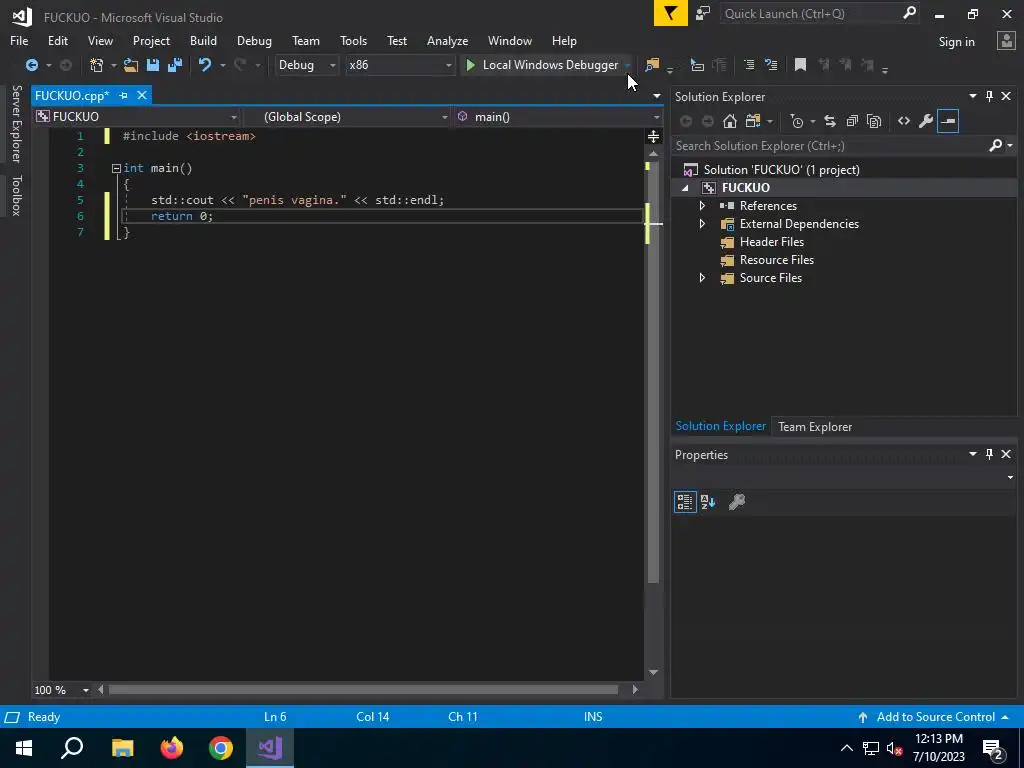Open Google Chrome from the taskbar
The width and height of the screenshot is (1024, 768).
point(221,748)
